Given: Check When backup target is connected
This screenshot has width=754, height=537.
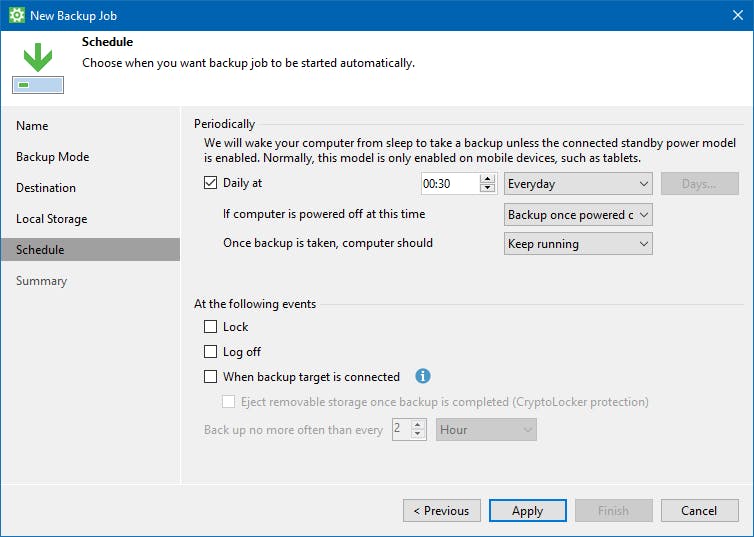Looking at the screenshot, I should tap(210, 377).
